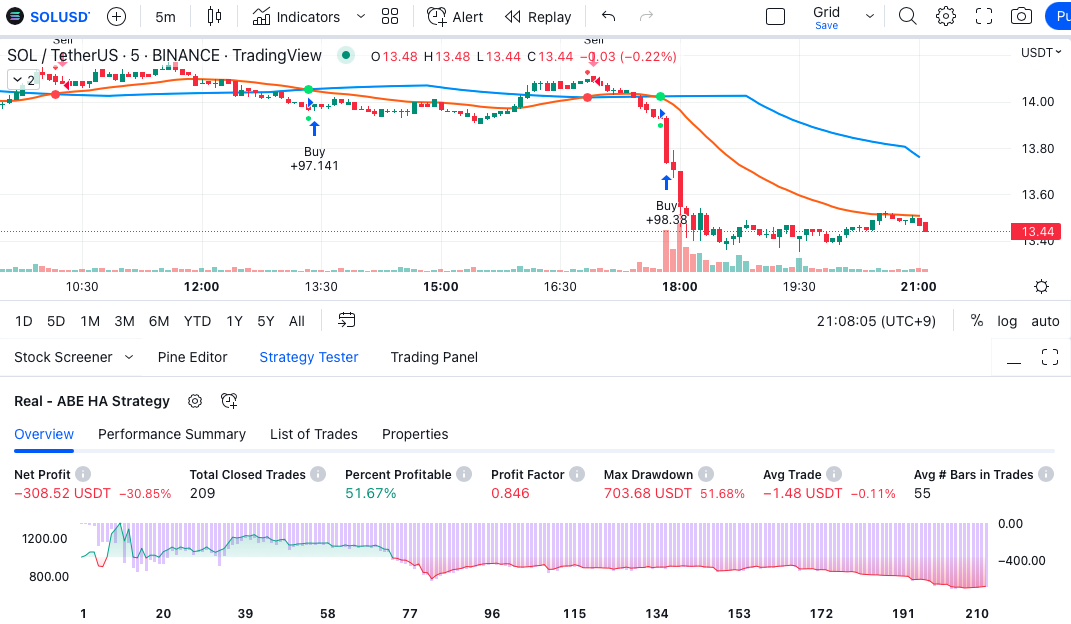Image resolution: width=1071 pixels, height=624 pixels.
Task: Open the Pine Editor tab
Action: pos(192,356)
